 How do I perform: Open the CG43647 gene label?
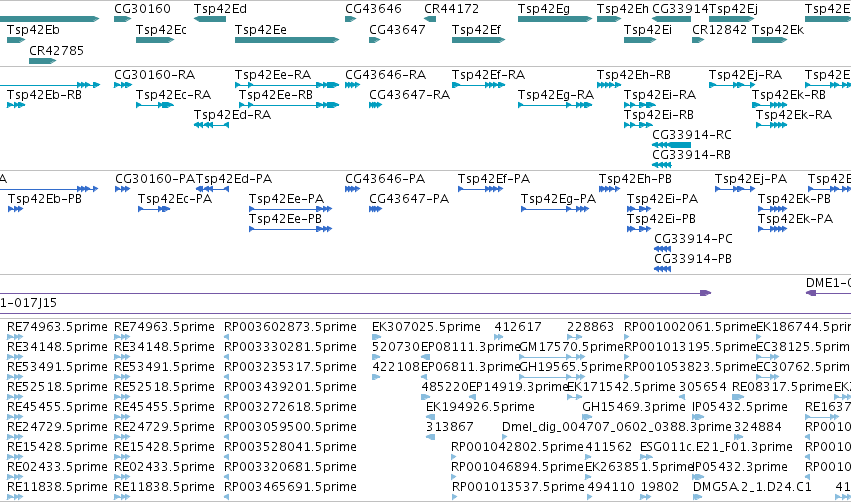[397, 30]
